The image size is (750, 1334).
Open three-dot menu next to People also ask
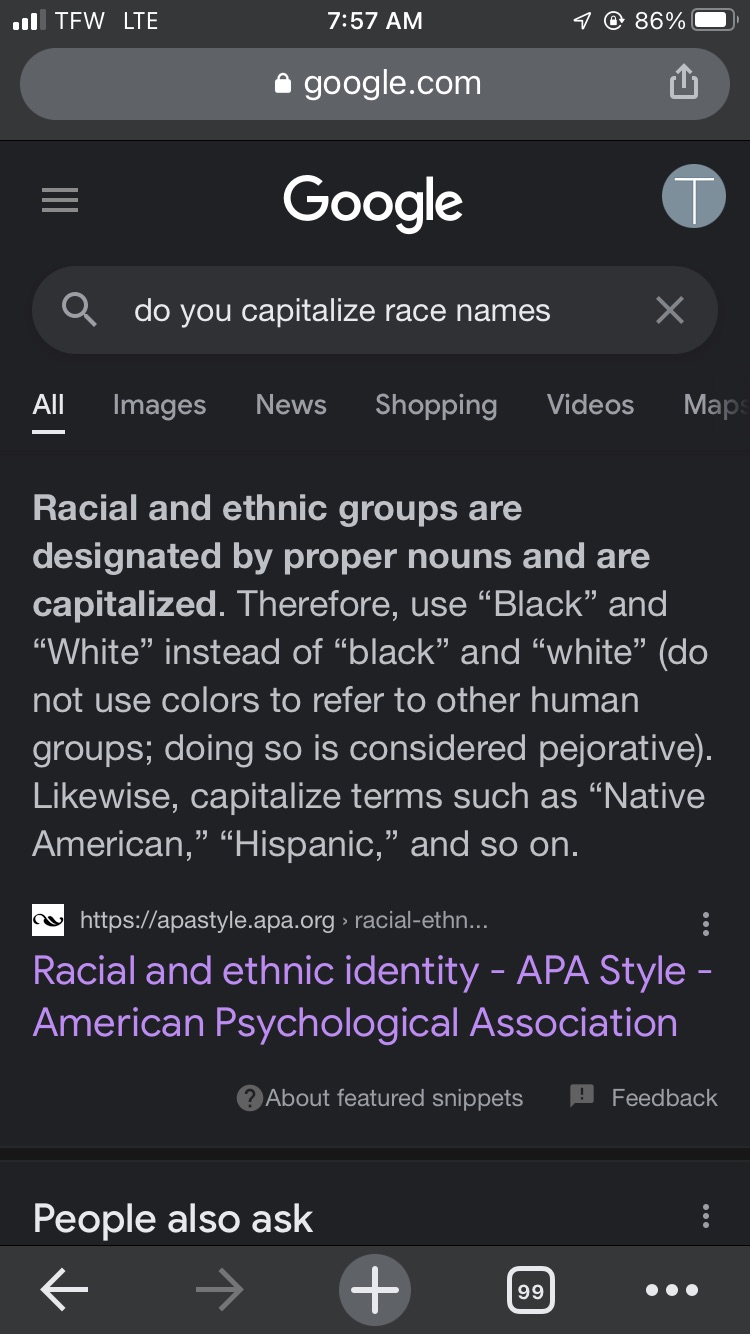coord(706,1216)
